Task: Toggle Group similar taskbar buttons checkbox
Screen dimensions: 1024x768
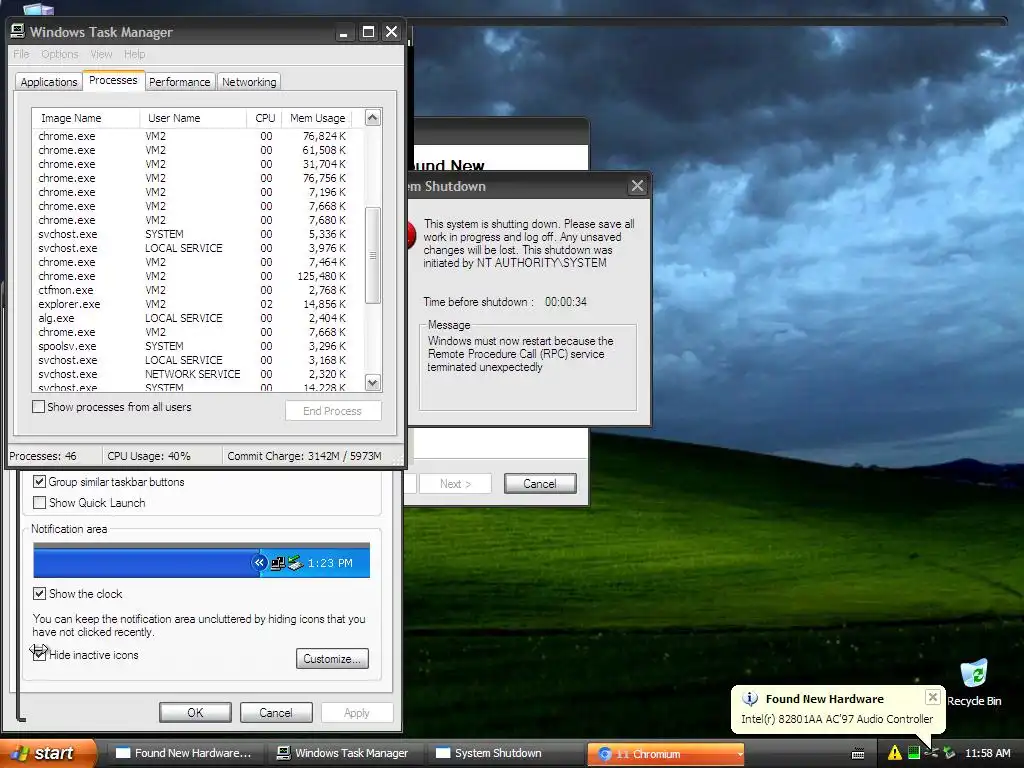Action: [39, 482]
